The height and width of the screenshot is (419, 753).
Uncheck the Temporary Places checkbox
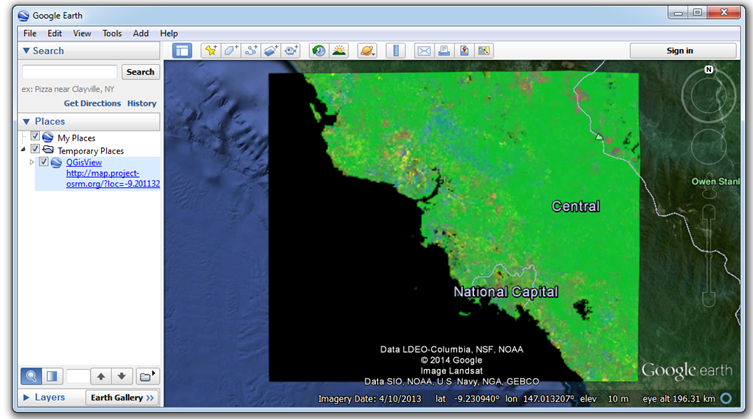coord(35,149)
